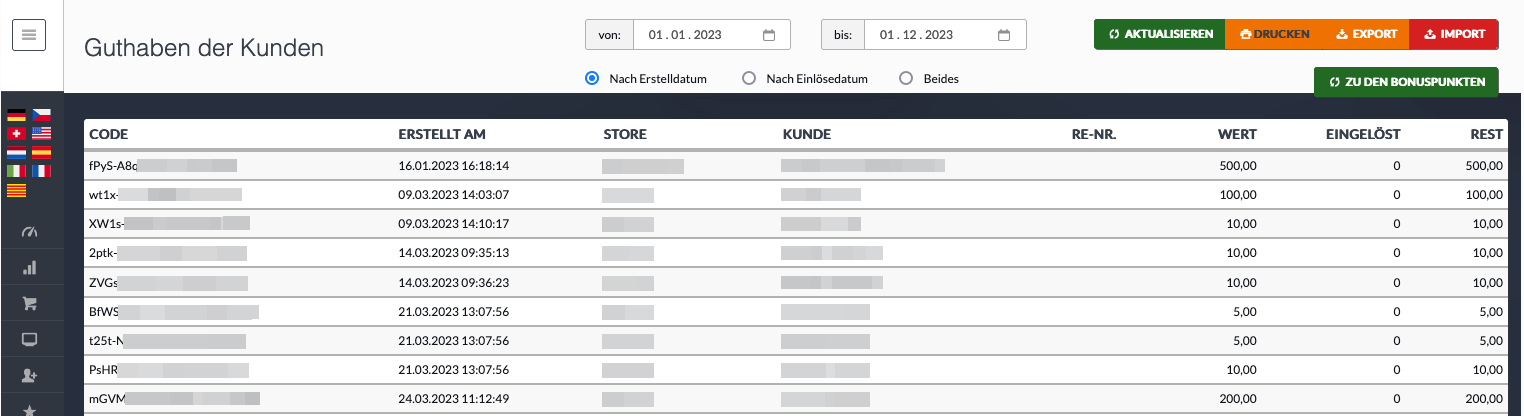Select the French flag language

coord(41,171)
